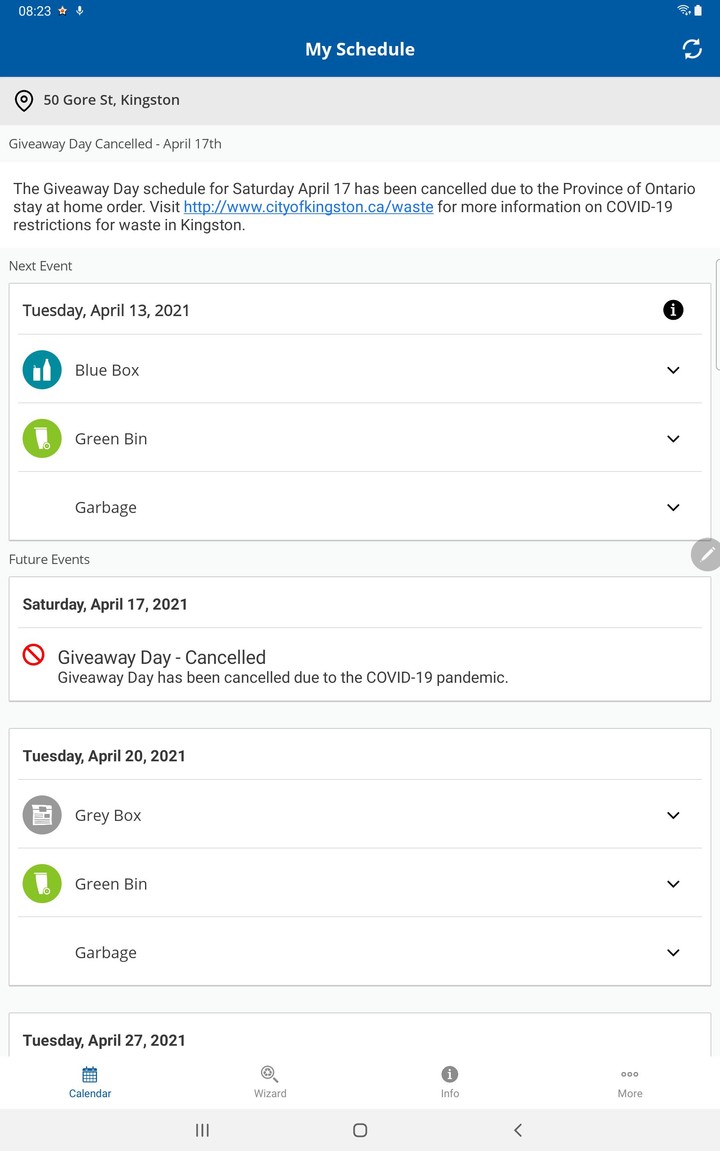720x1151 pixels.
Task: Expand Grey Box details chevron
Action: click(673, 816)
